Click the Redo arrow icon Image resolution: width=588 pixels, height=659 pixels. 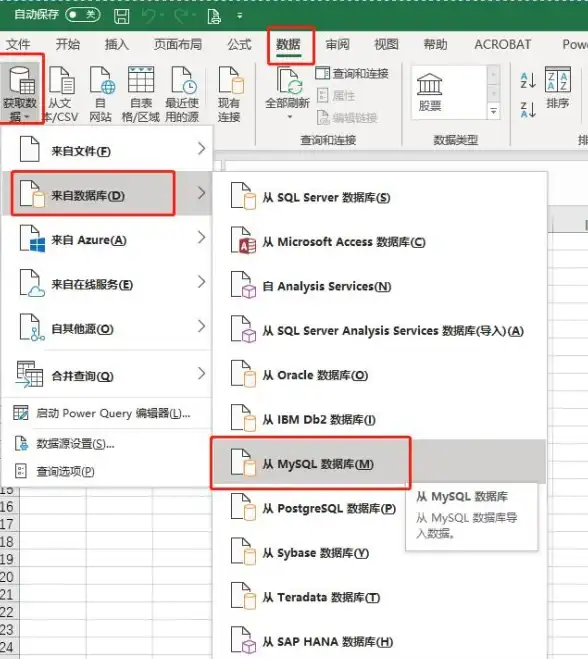point(181,16)
